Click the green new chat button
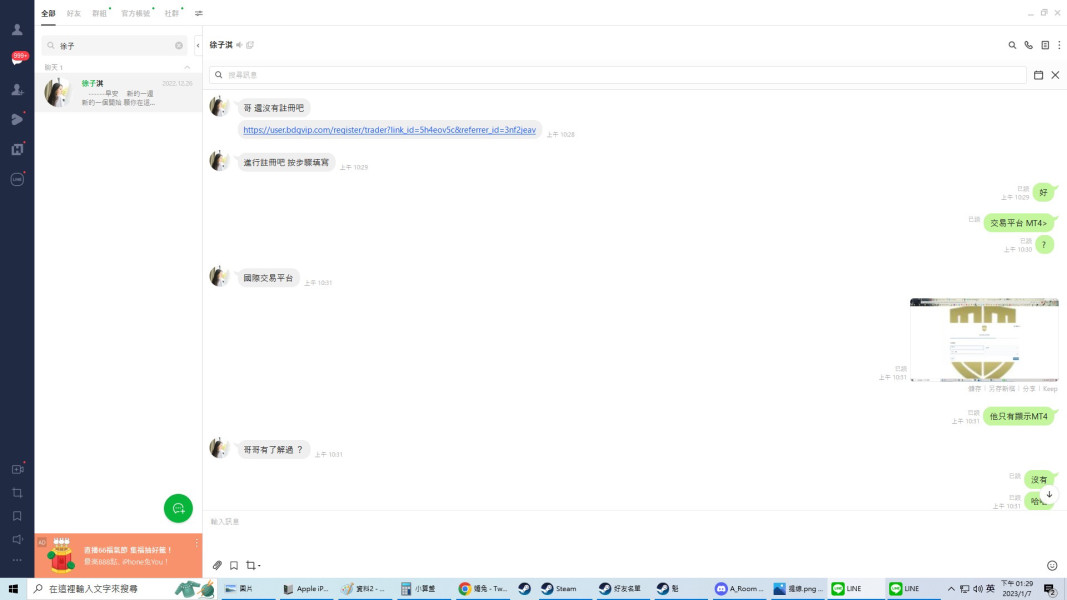 tap(178, 508)
